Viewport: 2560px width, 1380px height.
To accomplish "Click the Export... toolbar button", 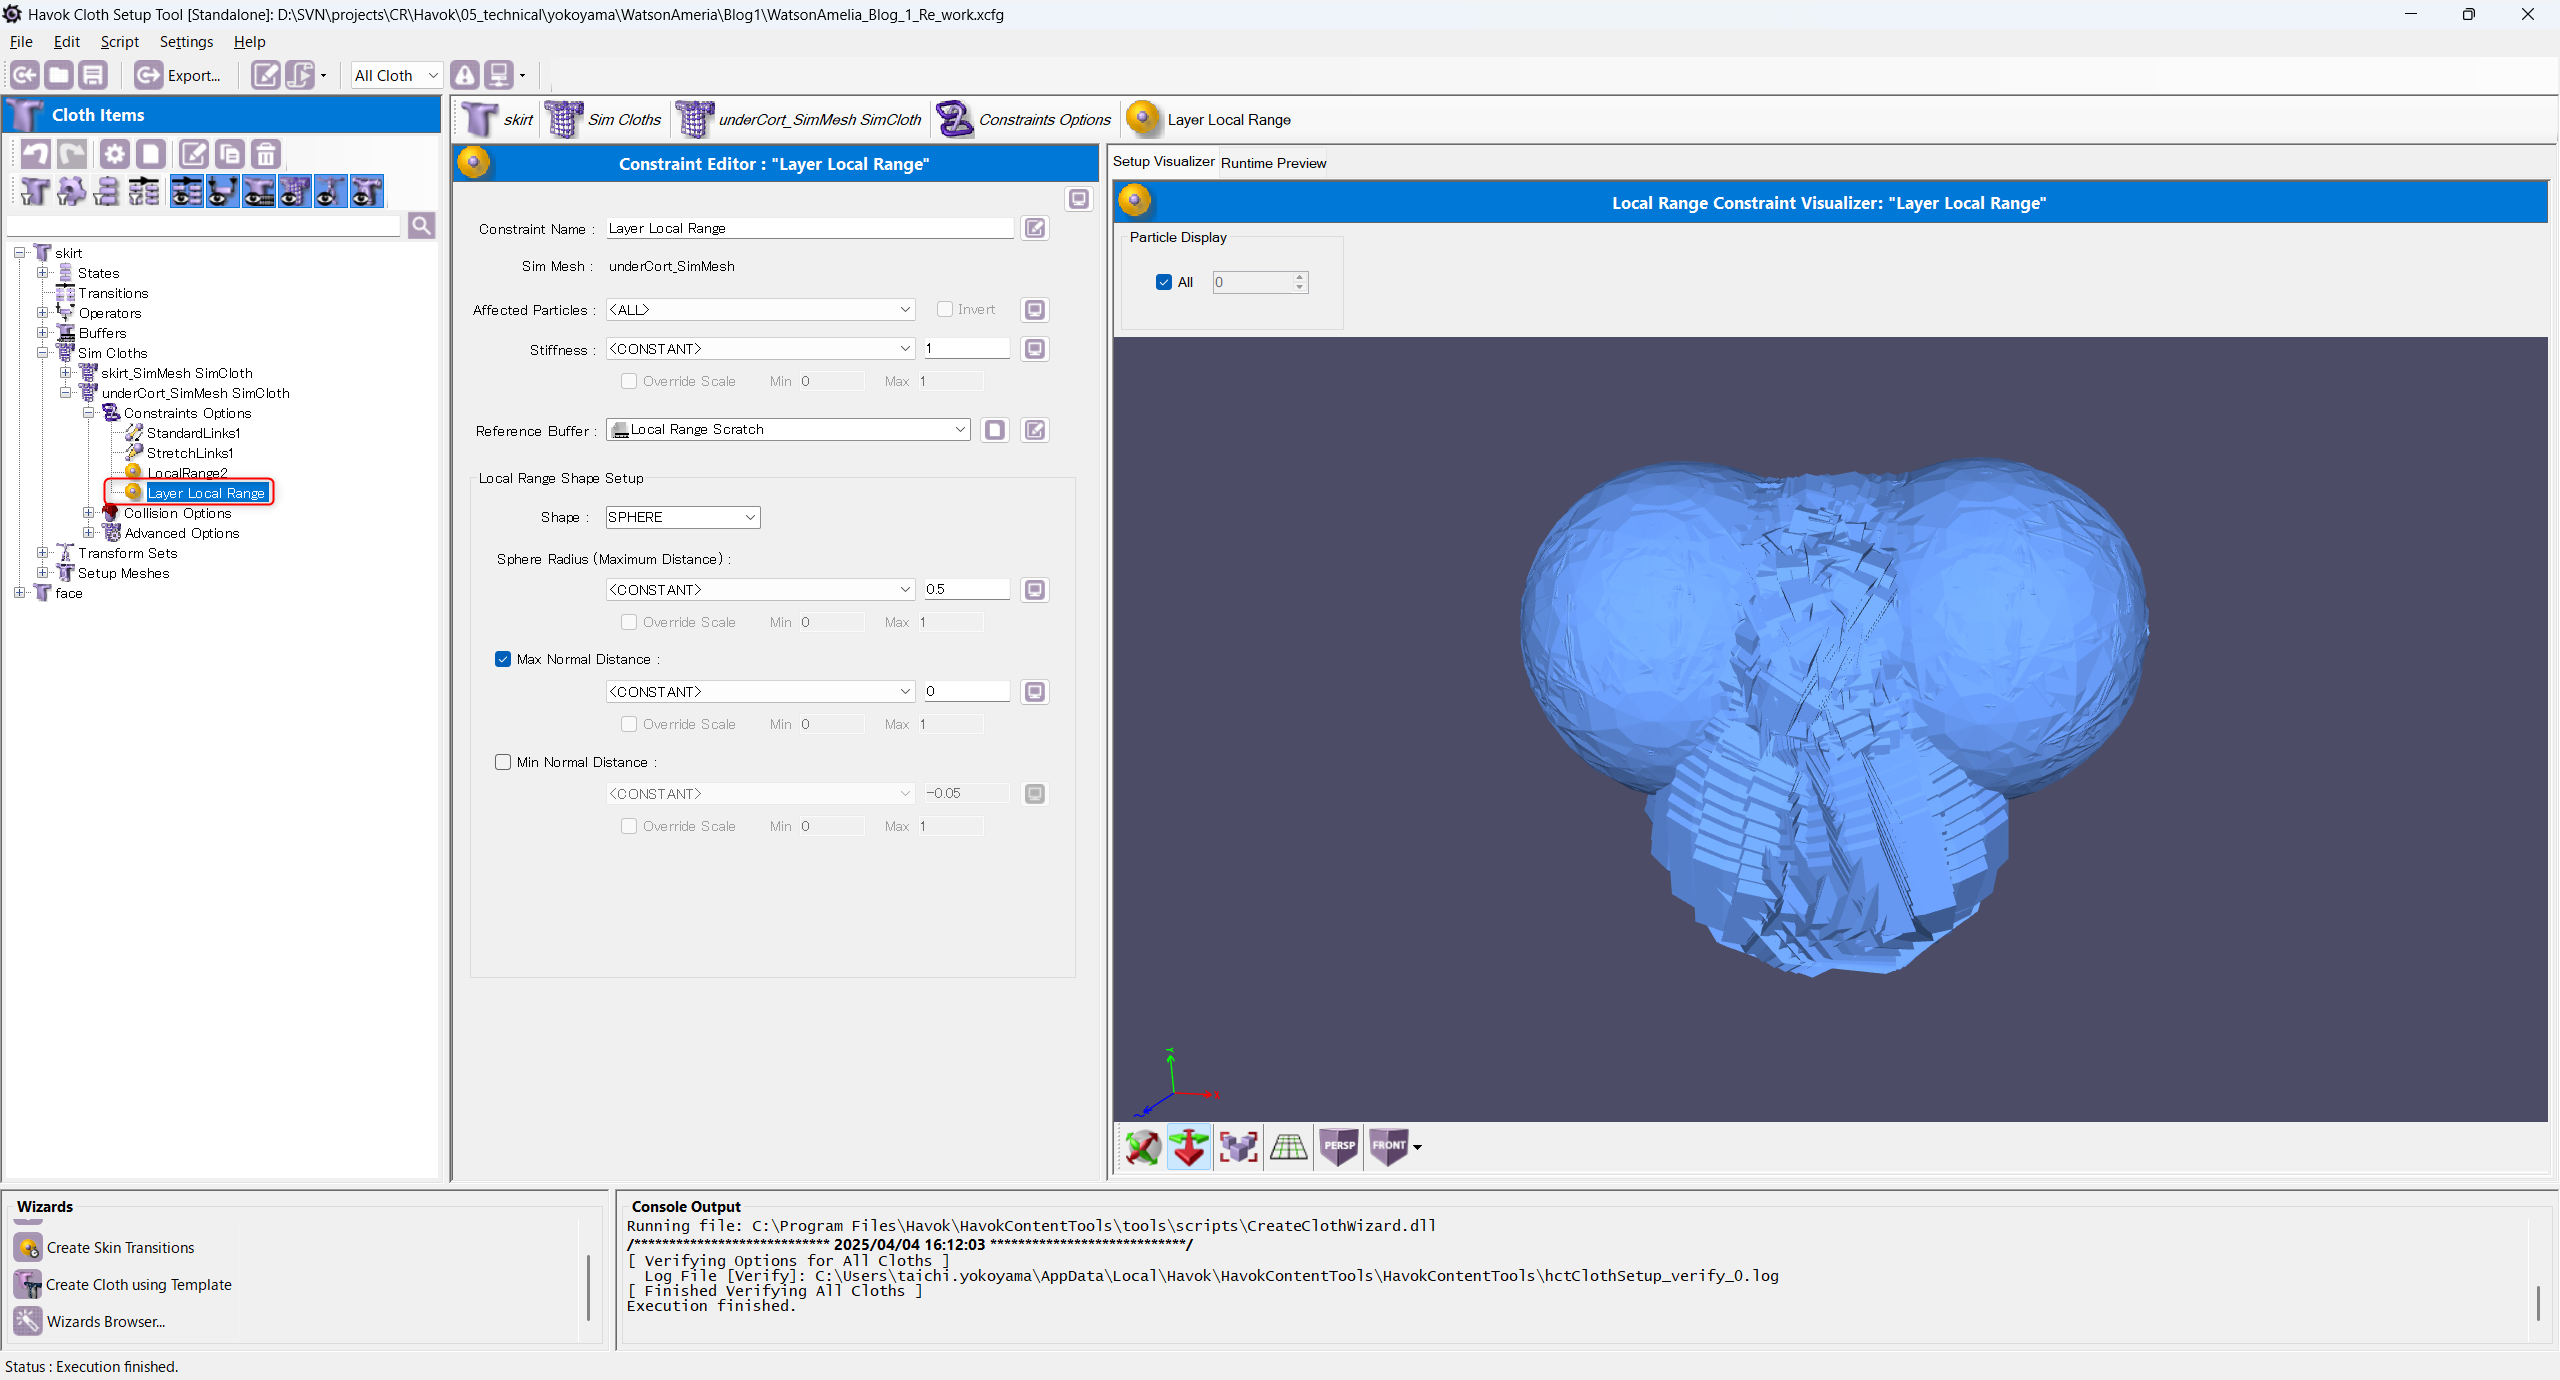I will click(178, 75).
